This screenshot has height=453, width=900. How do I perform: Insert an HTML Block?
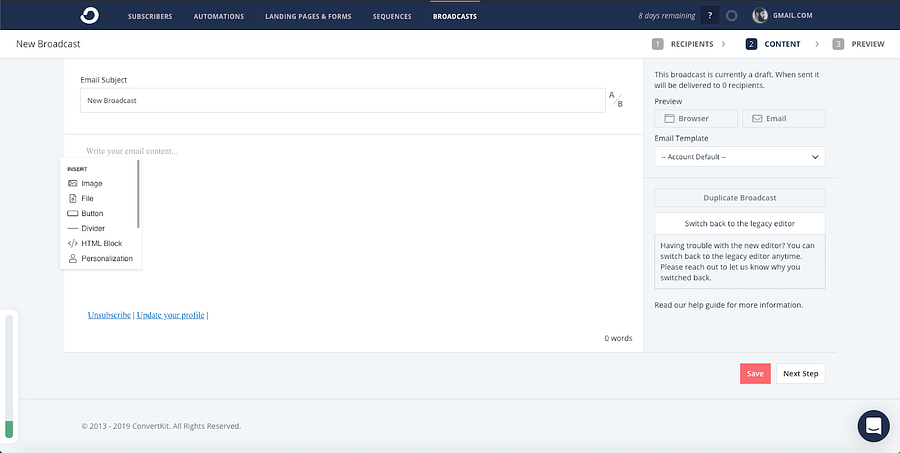pos(101,244)
